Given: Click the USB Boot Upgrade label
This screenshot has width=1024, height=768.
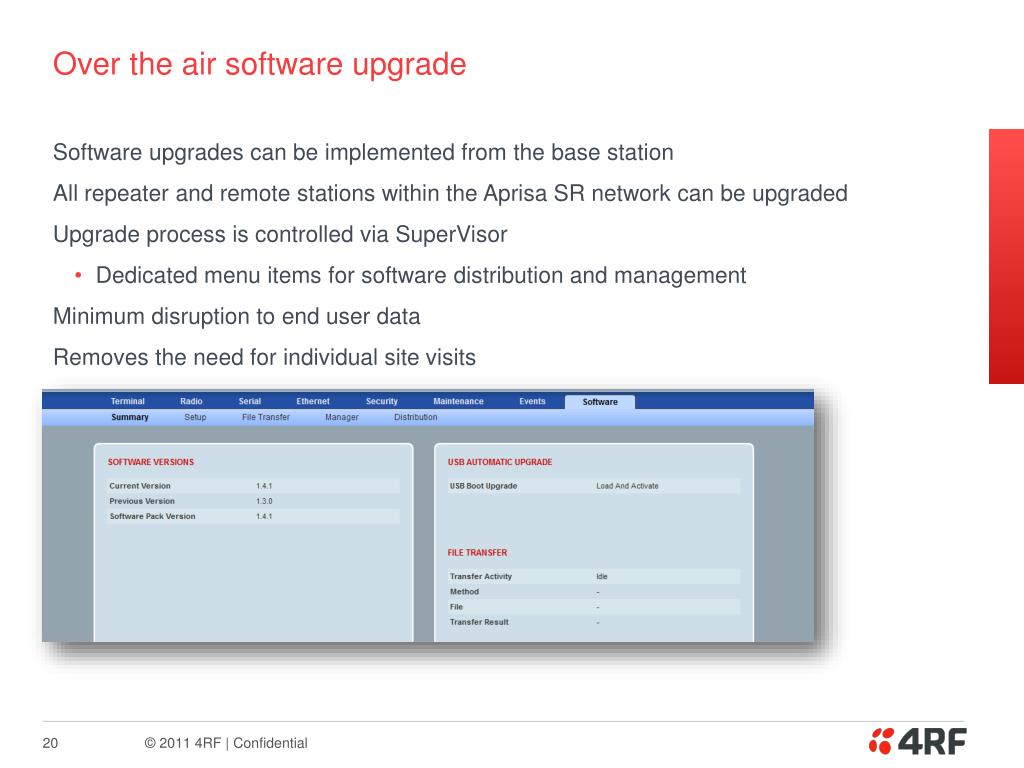Looking at the screenshot, I should 483,486.
